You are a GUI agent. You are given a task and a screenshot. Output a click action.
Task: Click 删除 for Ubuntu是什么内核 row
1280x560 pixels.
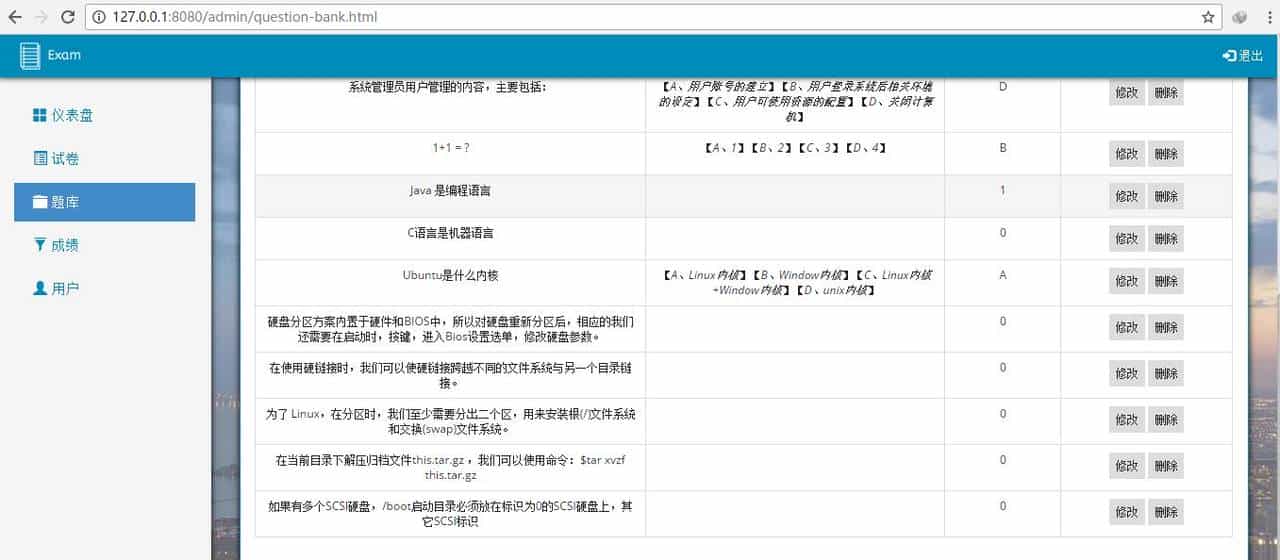(1165, 281)
